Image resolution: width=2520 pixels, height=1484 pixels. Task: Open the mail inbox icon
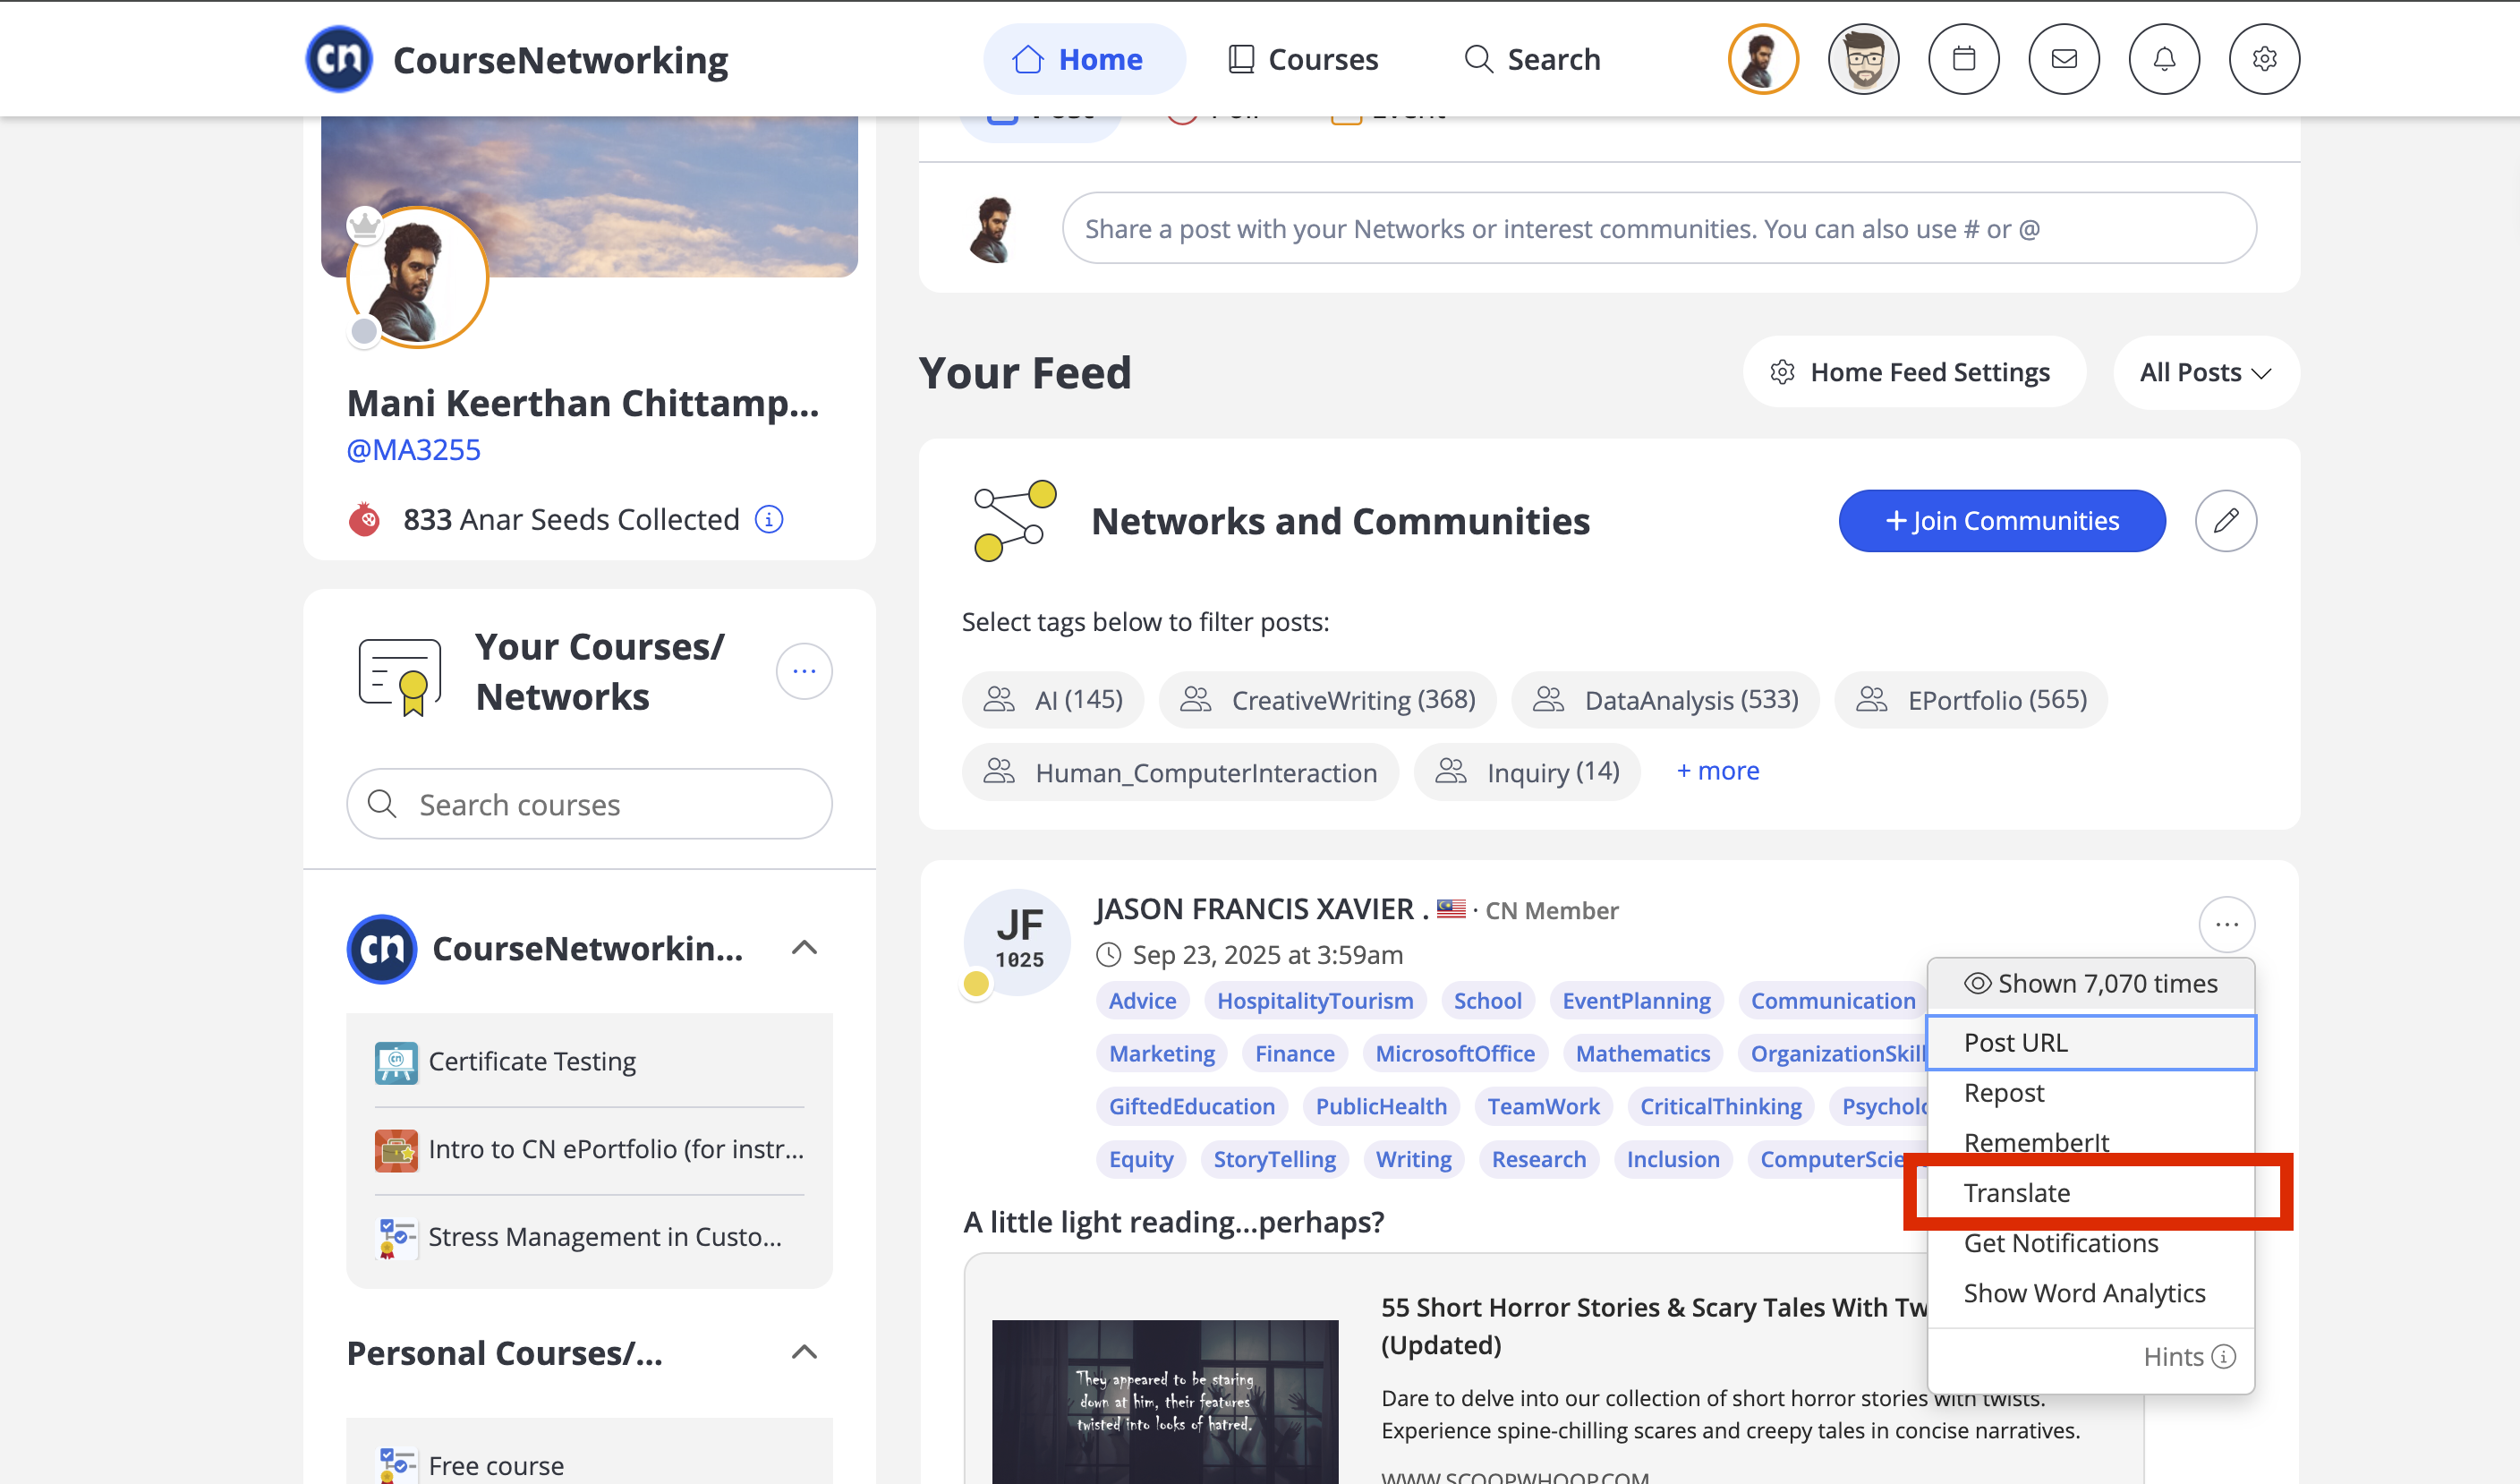[2063, 59]
